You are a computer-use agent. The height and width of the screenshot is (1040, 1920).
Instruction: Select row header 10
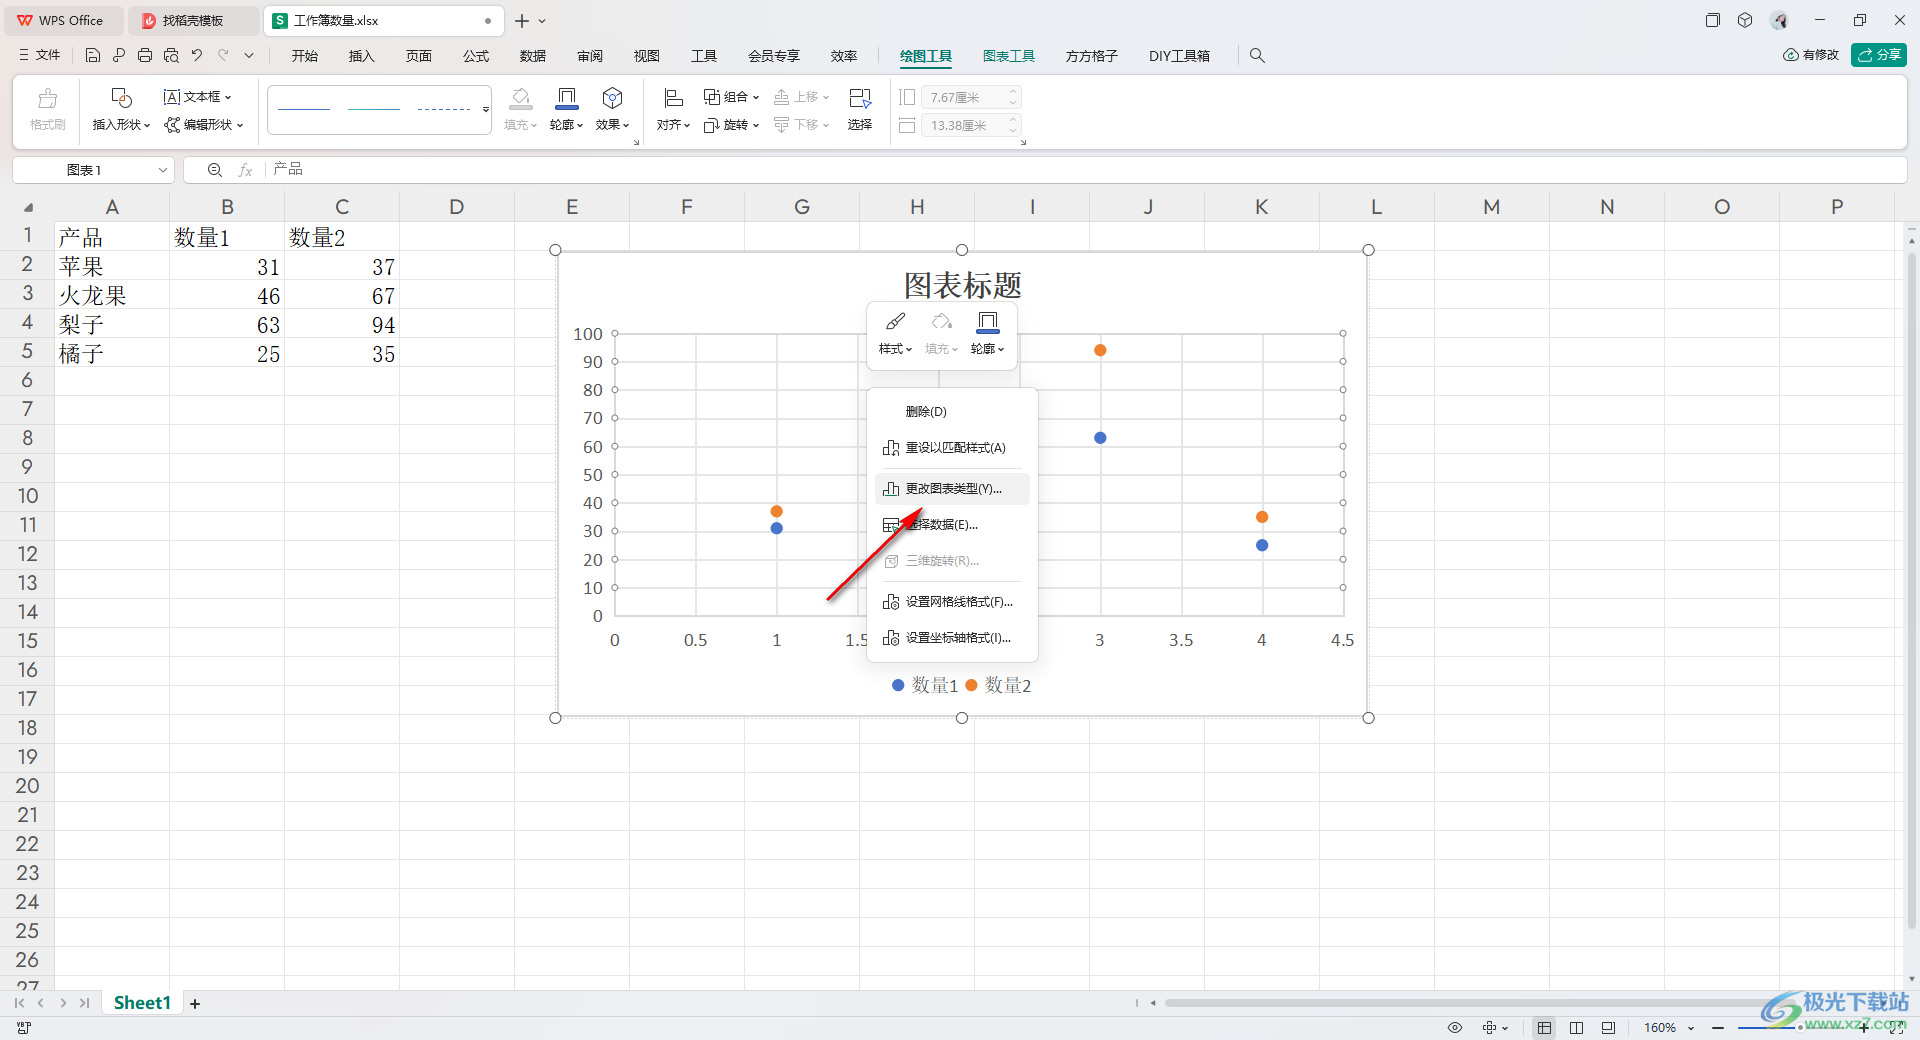pos(27,496)
